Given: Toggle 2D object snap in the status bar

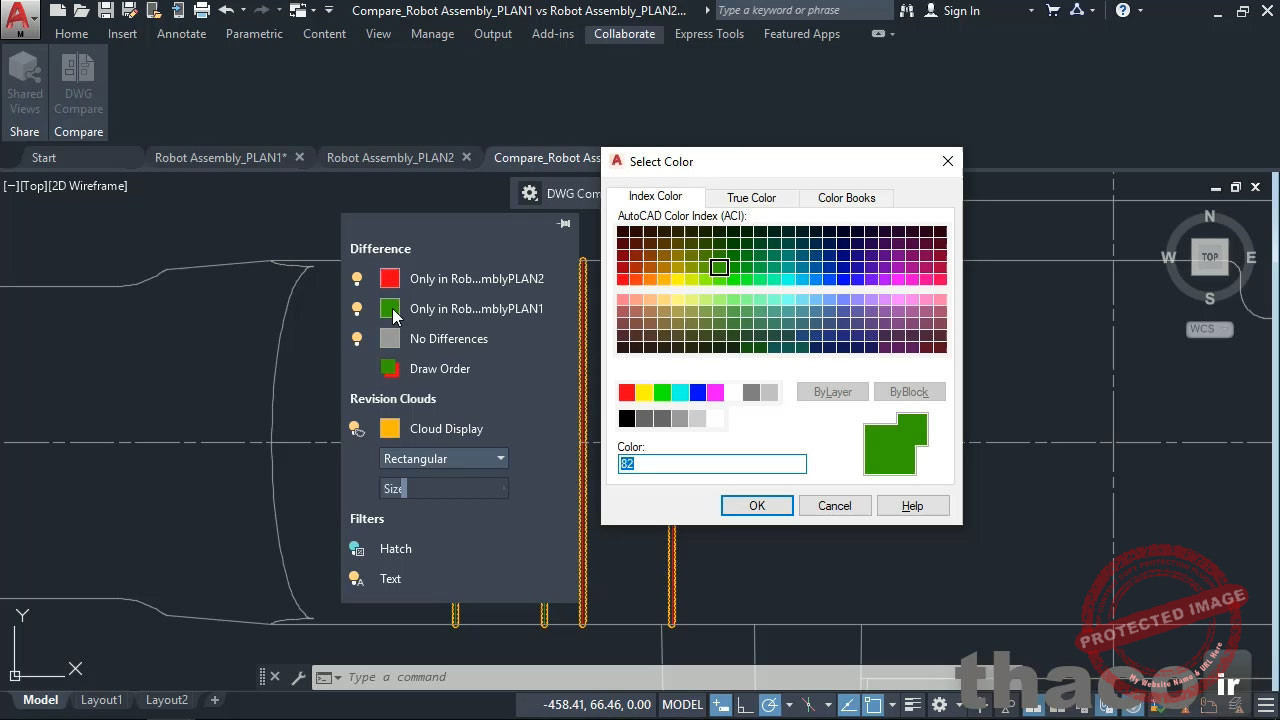Looking at the screenshot, I should (872, 705).
